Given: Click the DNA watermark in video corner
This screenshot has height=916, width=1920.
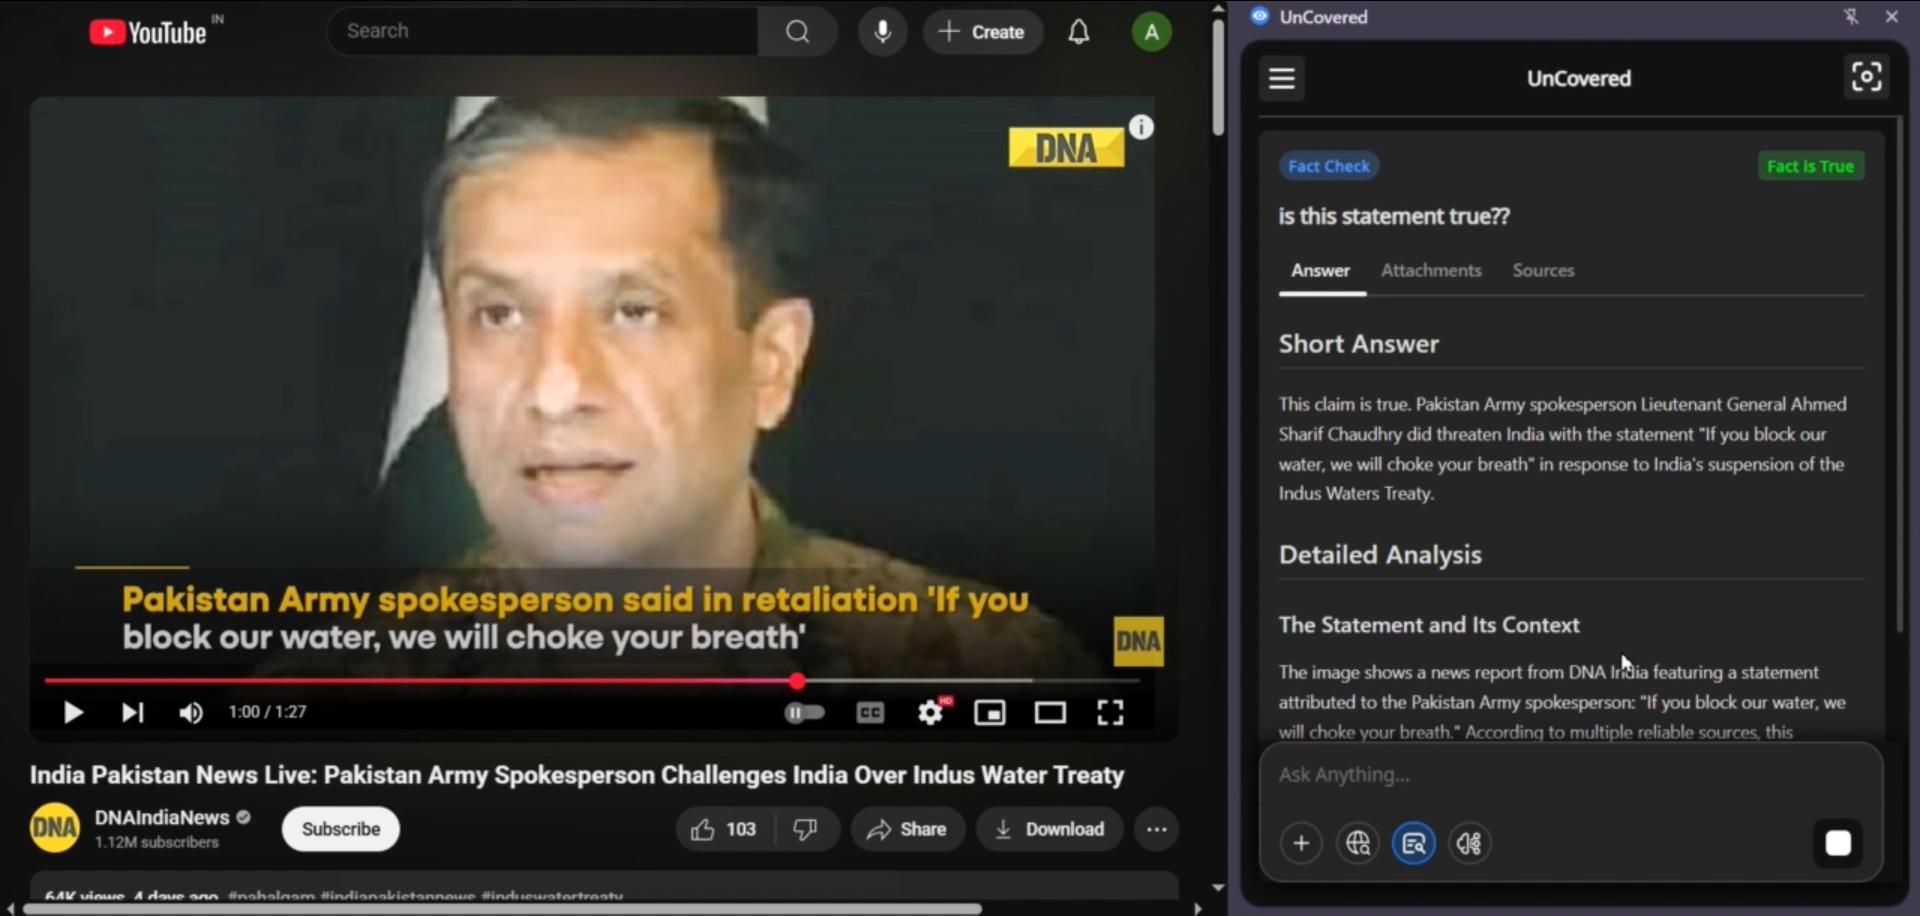Looking at the screenshot, I should pos(1138,641).
